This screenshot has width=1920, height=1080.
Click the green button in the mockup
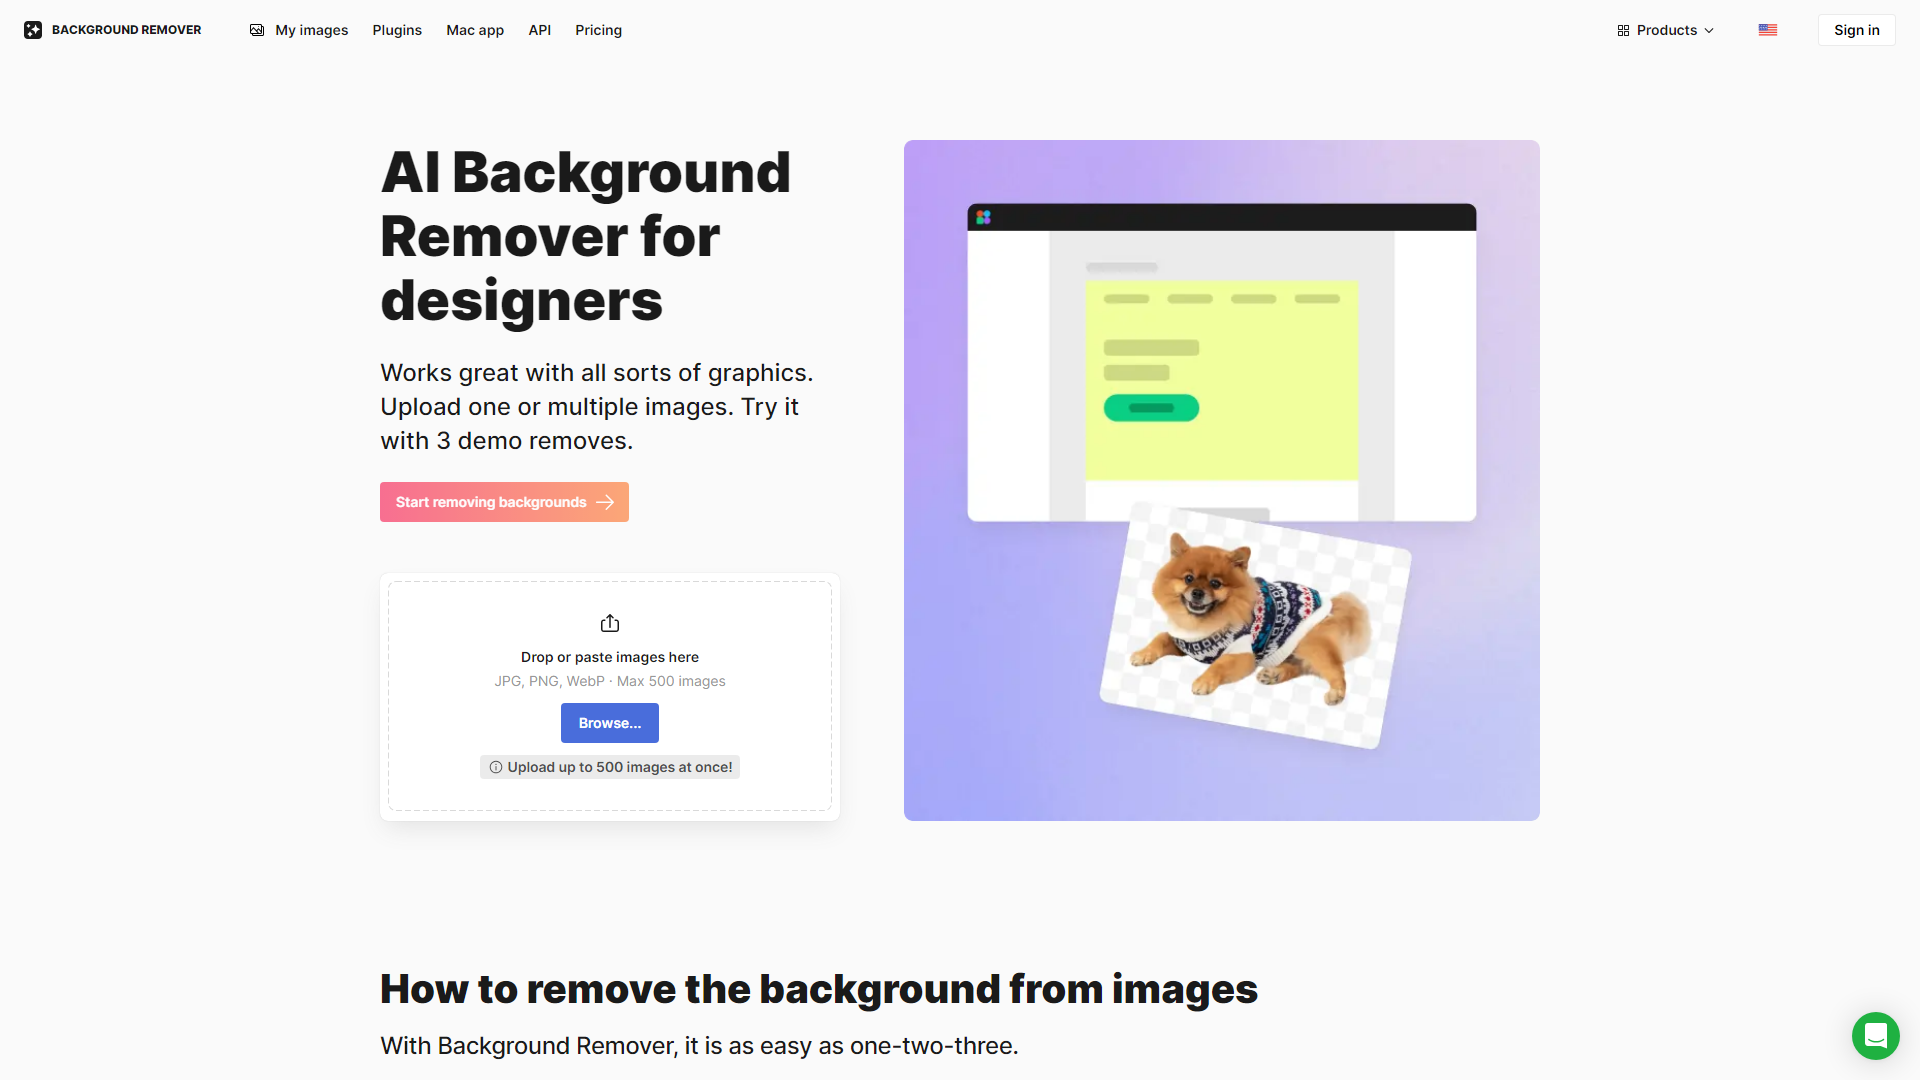click(x=1150, y=407)
